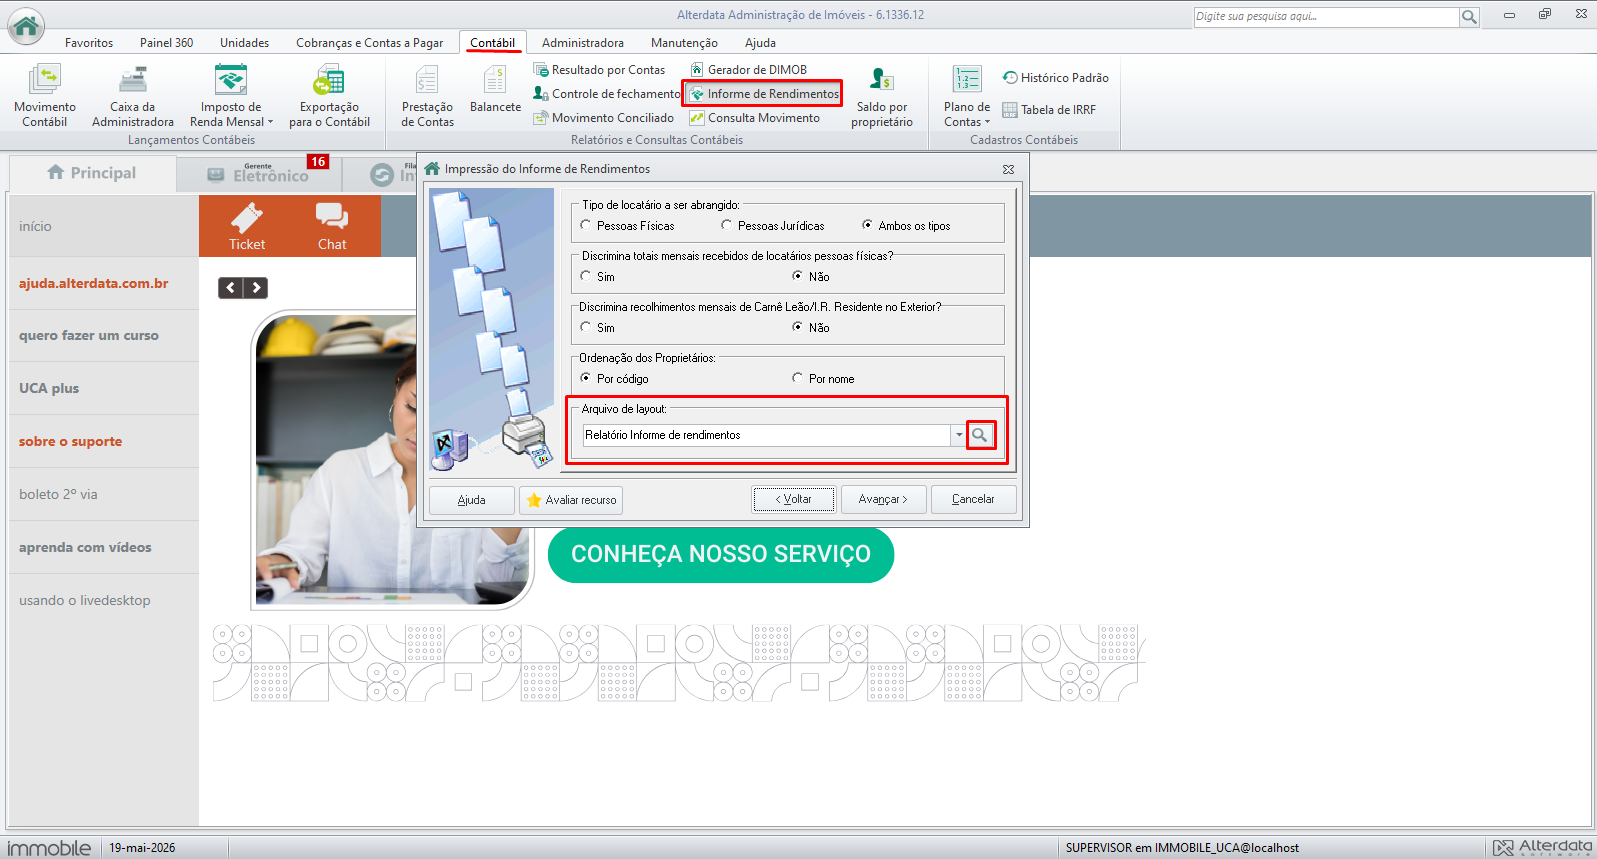Click the Ticket icon in orange bar
1597x859 pixels.
pyautogui.click(x=247, y=226)
